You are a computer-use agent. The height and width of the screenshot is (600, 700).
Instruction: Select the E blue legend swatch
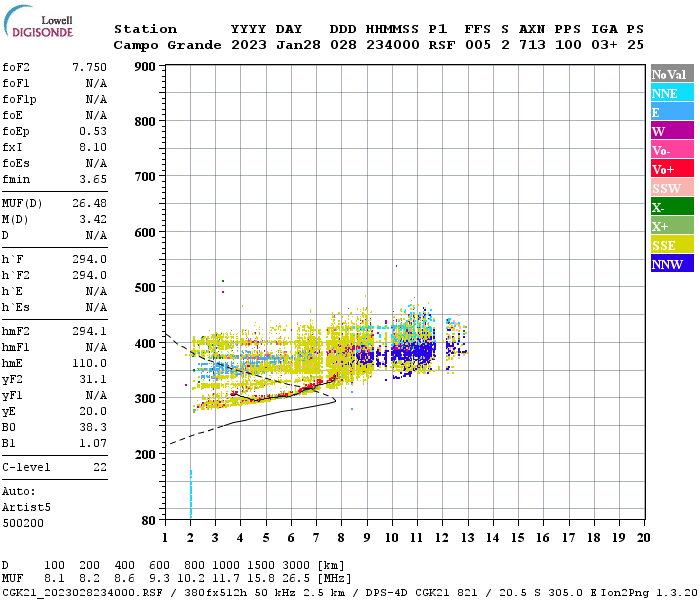point(672,112)
